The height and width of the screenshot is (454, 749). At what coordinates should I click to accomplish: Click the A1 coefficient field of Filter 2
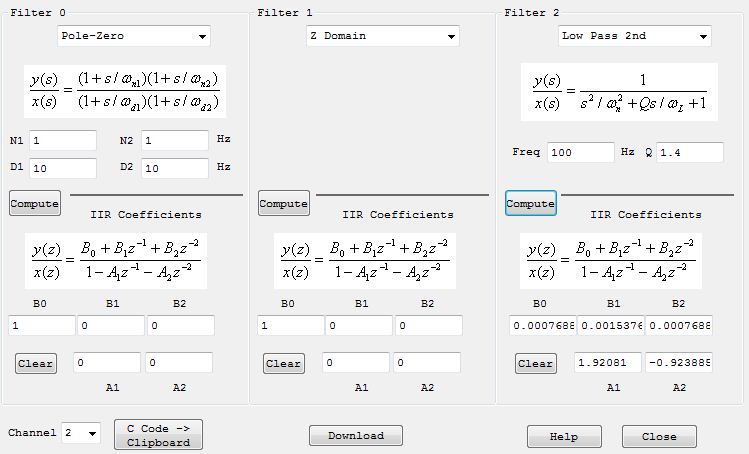[x=608, y=362]
